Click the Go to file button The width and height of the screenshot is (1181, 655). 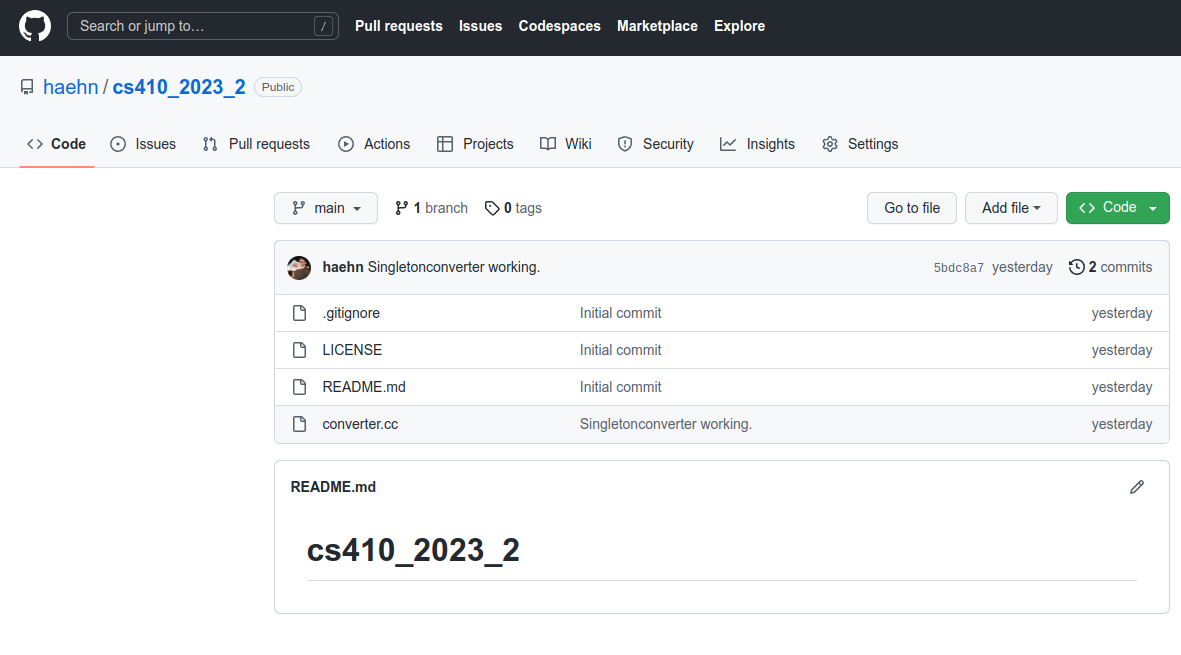912,208
